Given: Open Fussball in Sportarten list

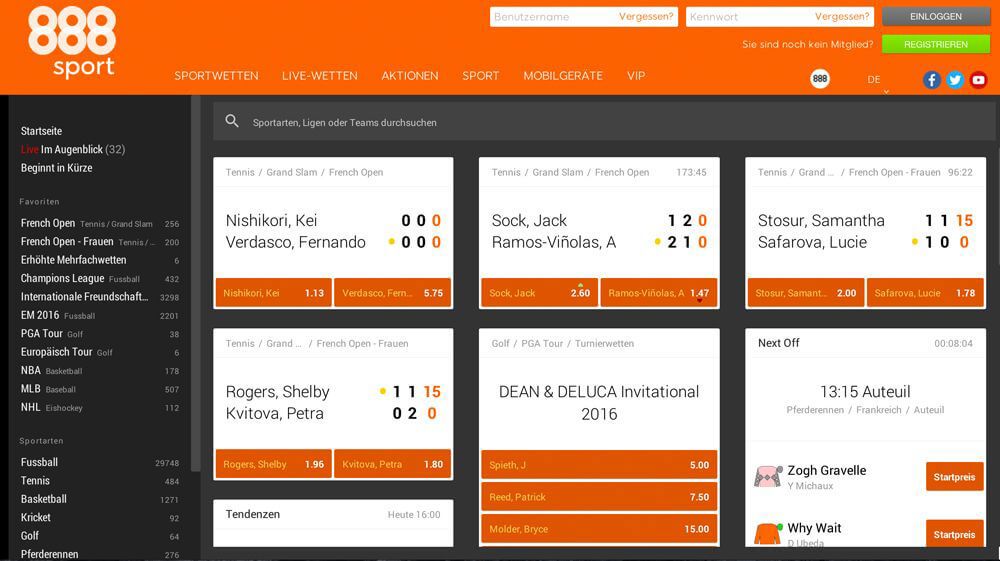Looking at the screenshot, I should tap(99, 462).
